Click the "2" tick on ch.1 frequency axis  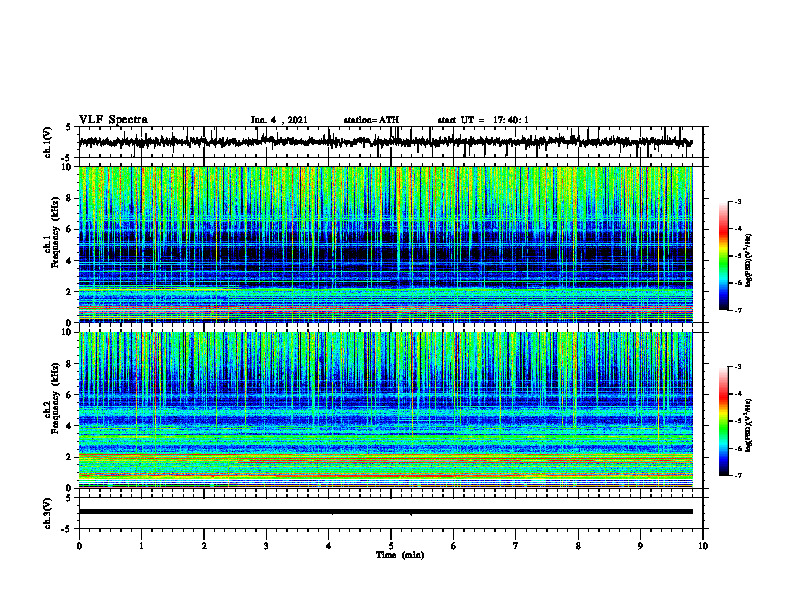[70, 292]
